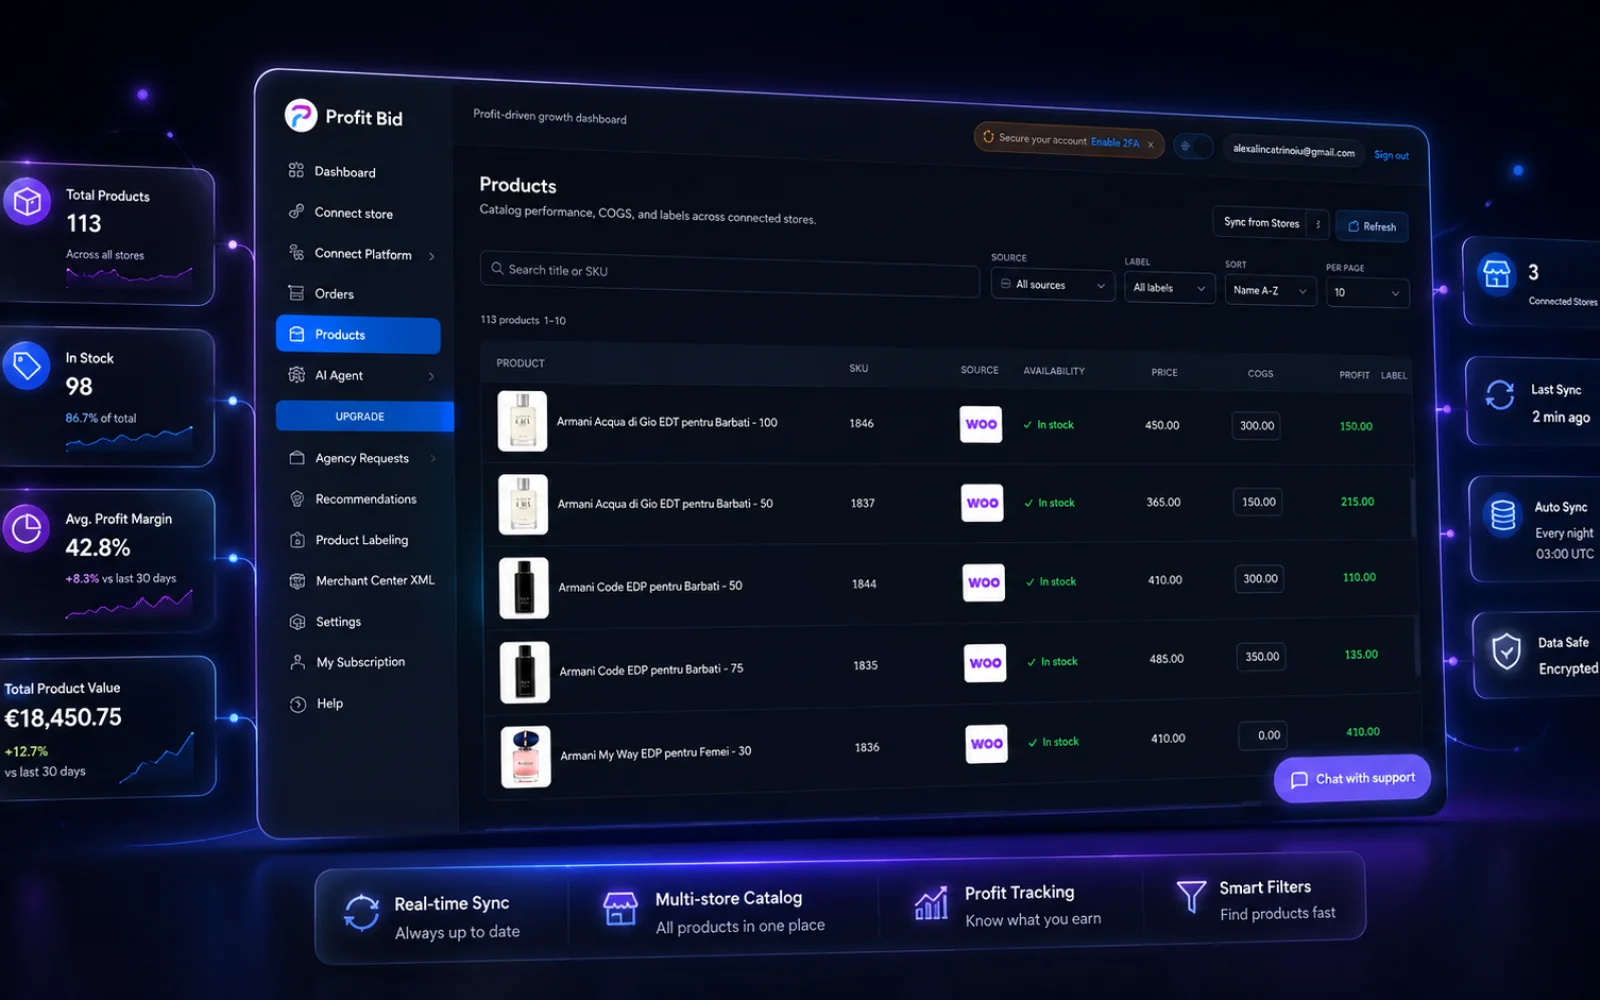Click the Last Sync arrows icon
1600x1000 pixels.
1500,395
